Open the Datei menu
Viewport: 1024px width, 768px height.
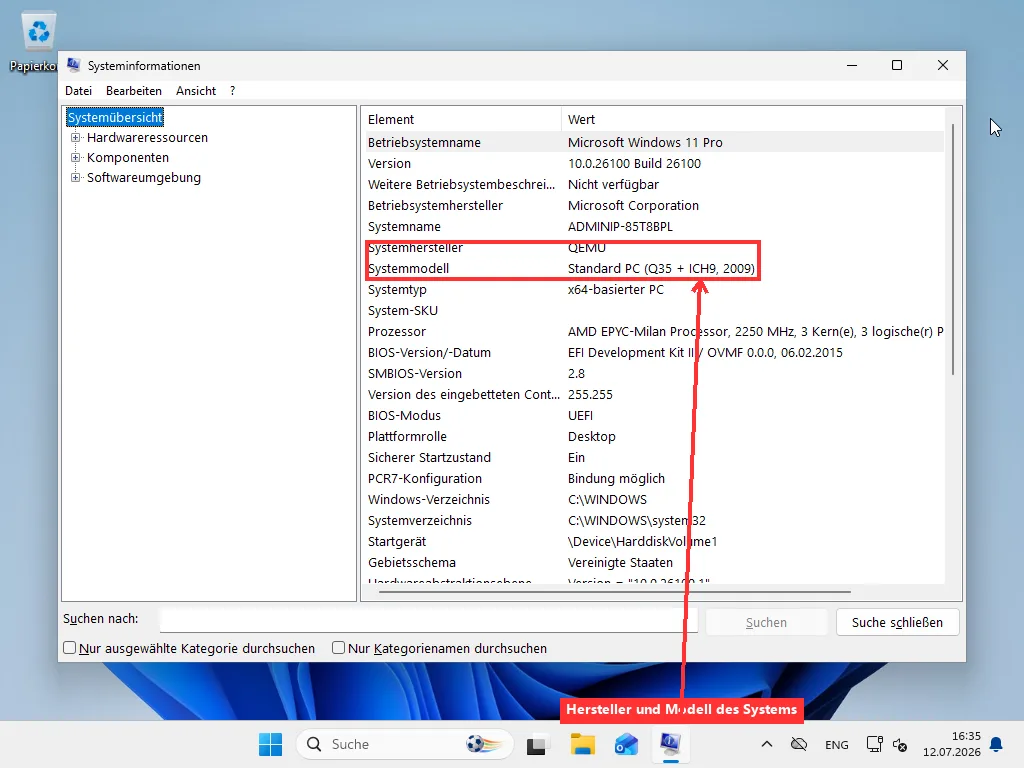pyautogui.click(x=78, y=91)
